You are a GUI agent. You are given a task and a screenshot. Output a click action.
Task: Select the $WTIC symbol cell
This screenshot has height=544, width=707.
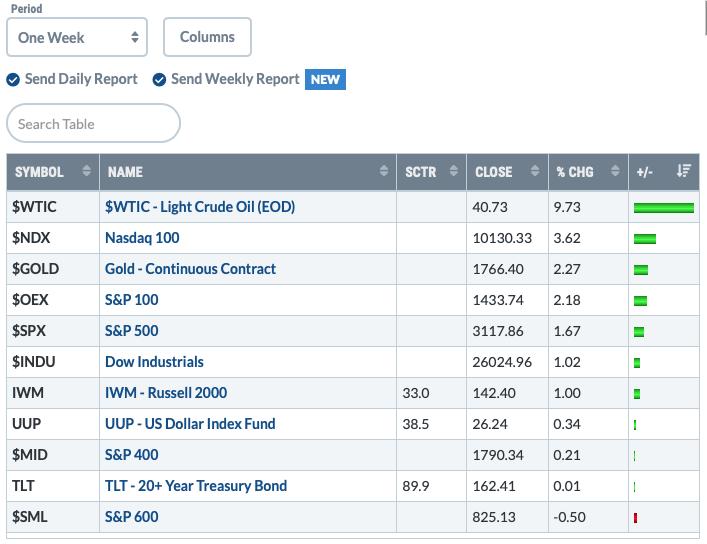pyautogui.click(x=53, y=207)
